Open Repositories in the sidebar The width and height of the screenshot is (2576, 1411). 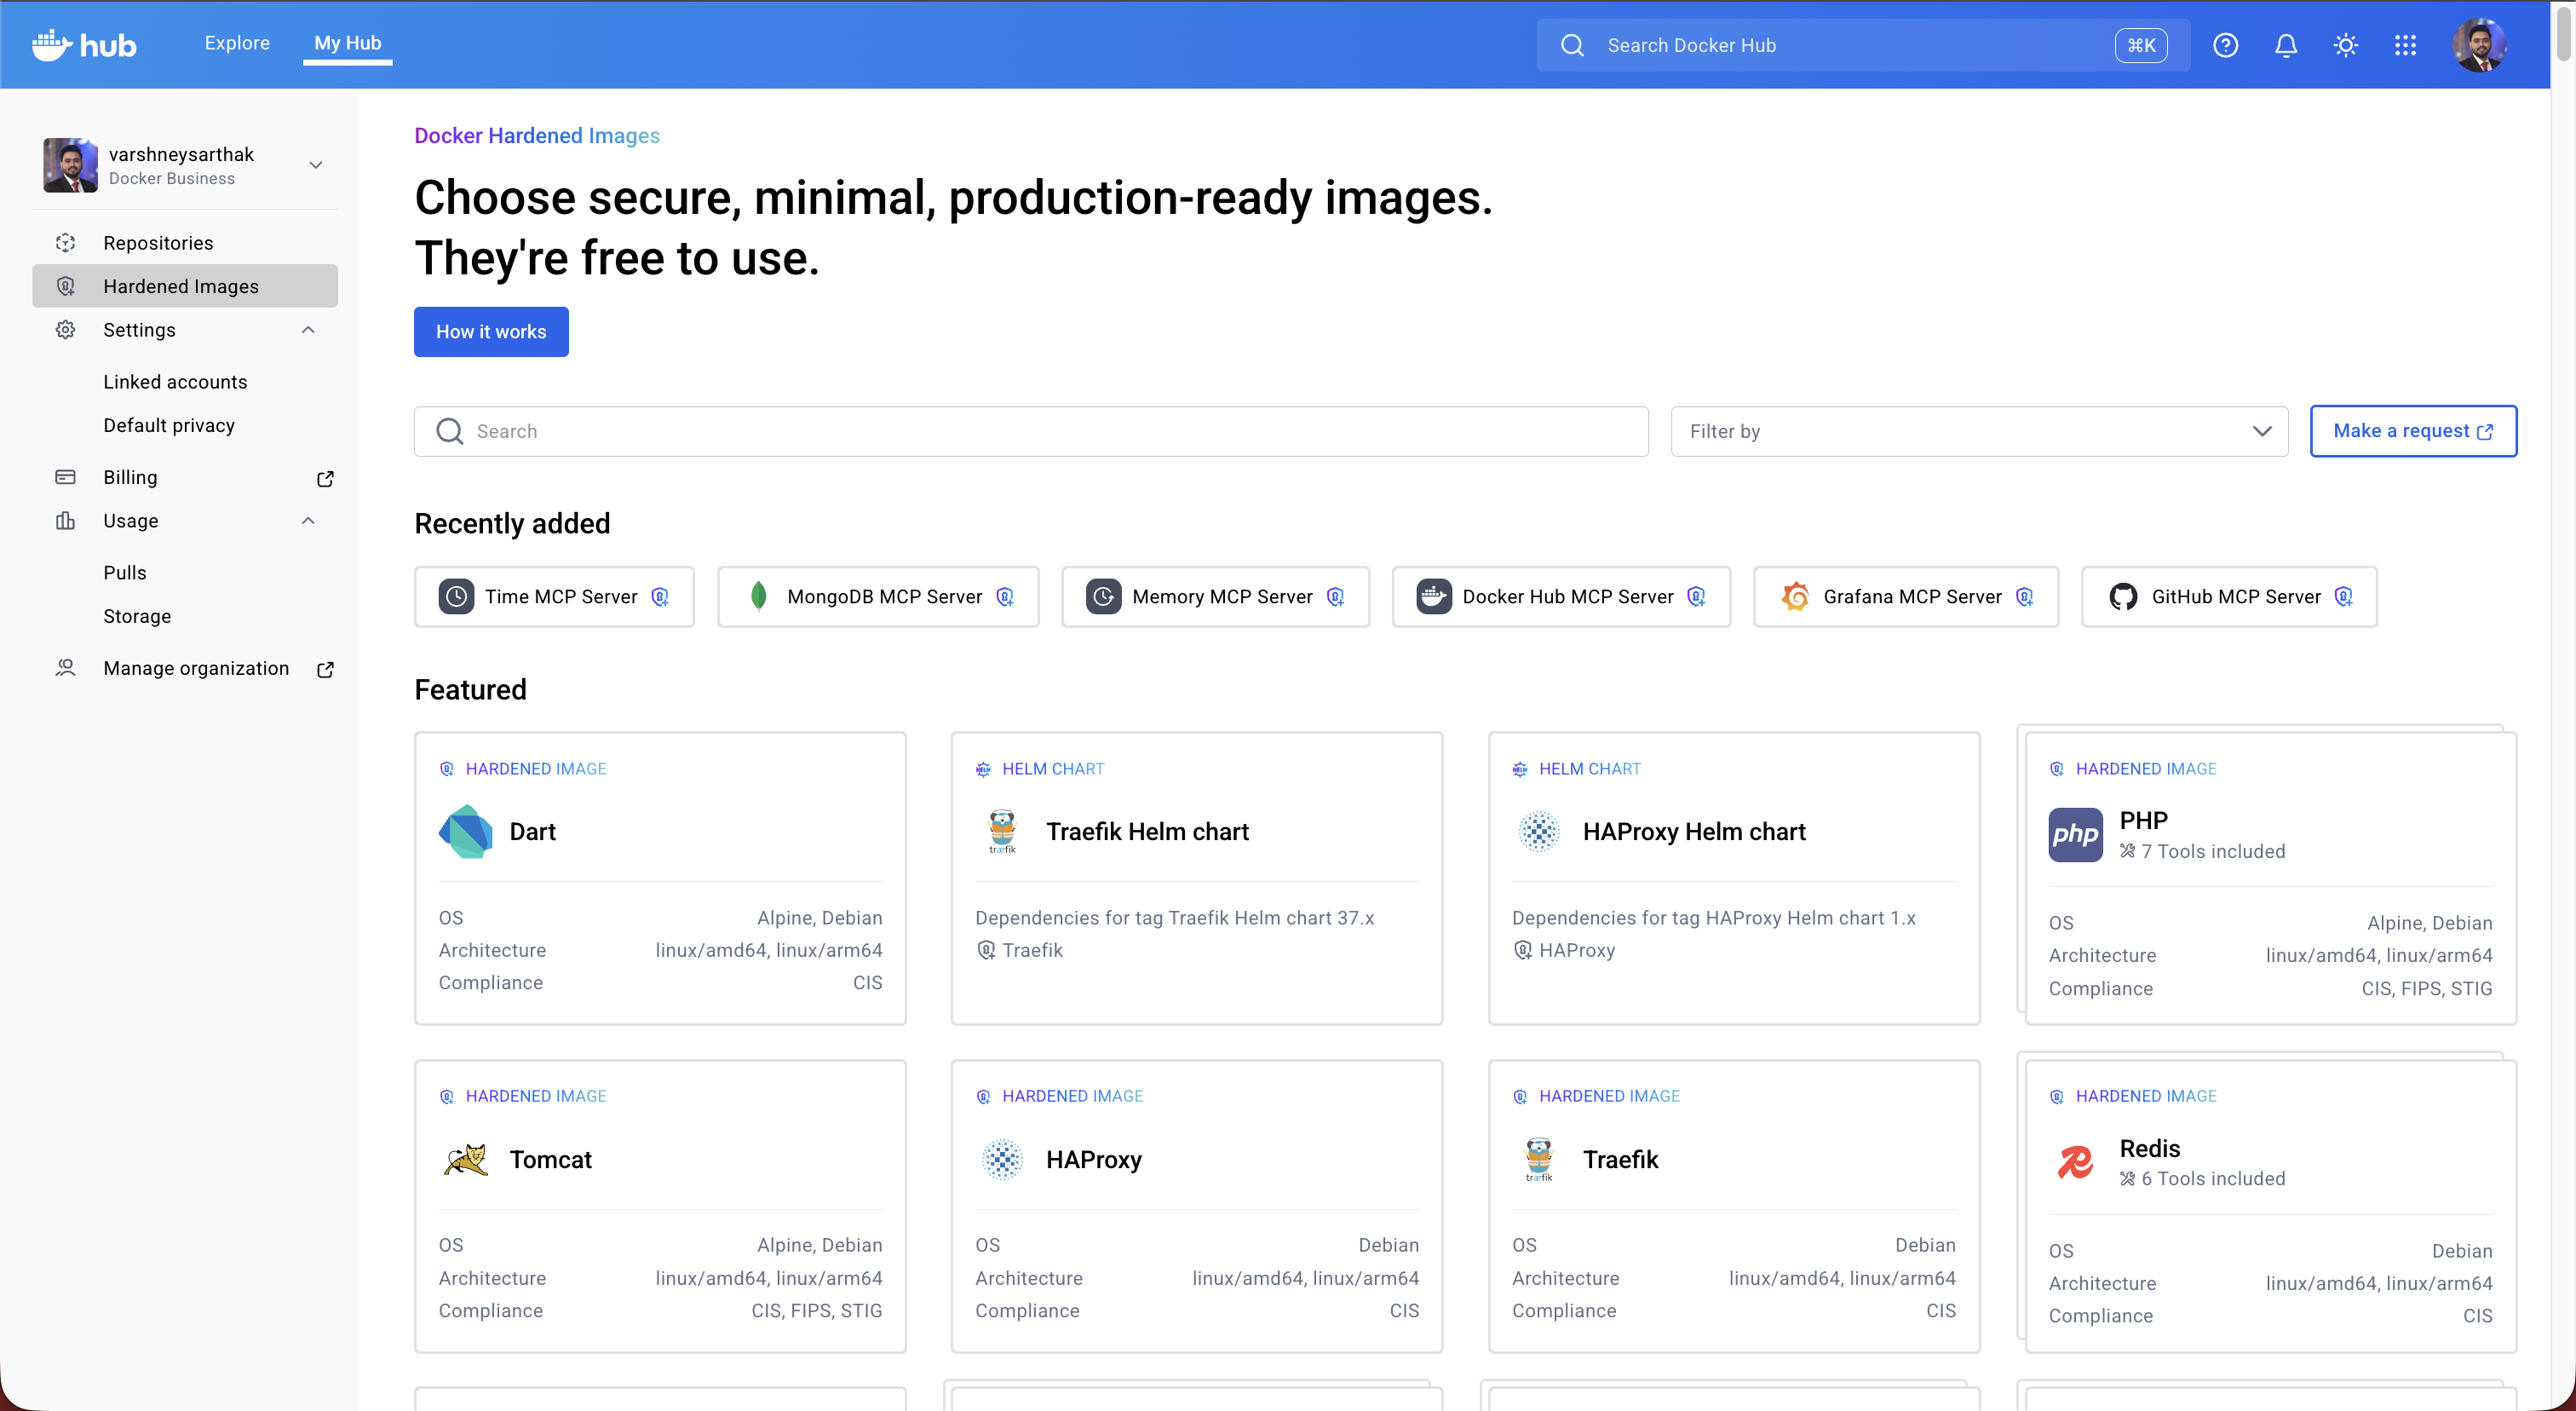pos(158,243)
